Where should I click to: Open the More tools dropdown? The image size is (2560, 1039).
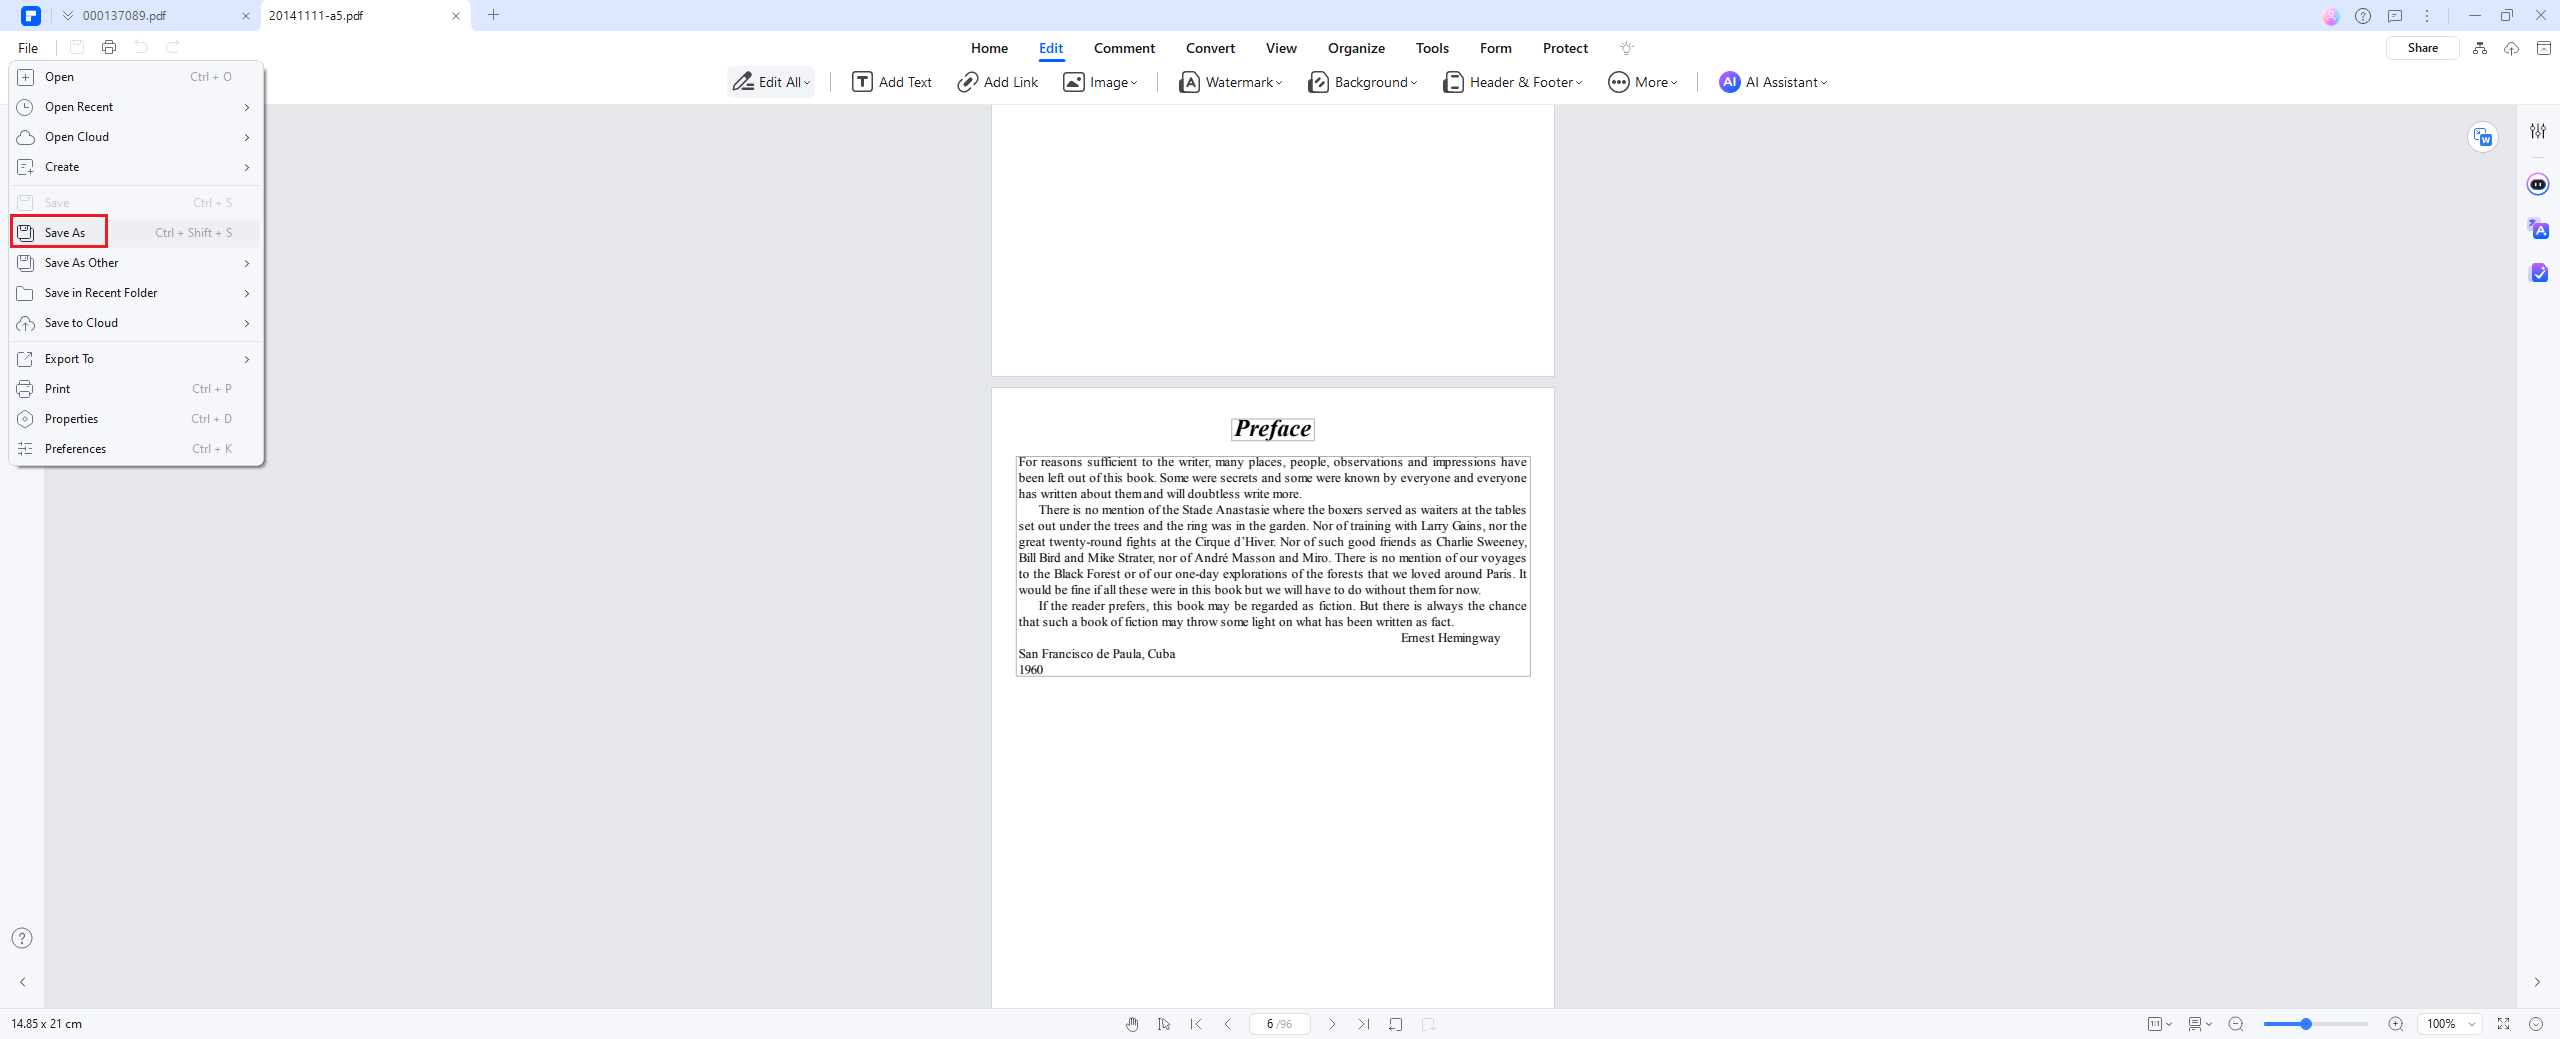click(1643, 82)
